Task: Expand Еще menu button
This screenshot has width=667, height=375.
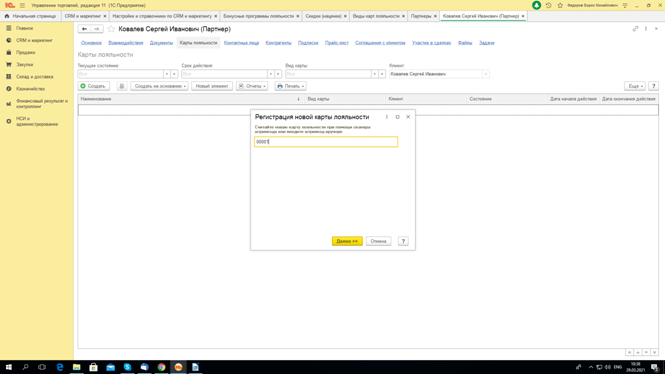Action: point(635,86)
